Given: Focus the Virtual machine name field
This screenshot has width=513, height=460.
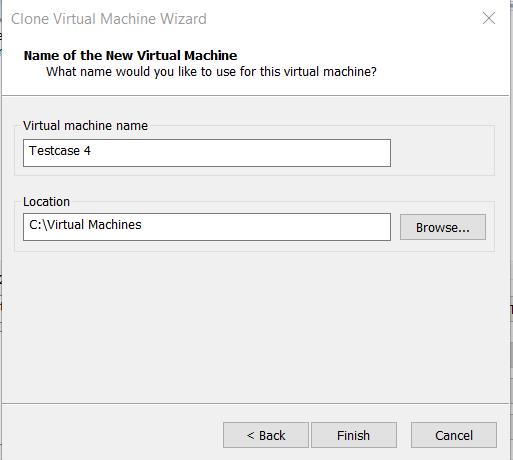Looking at the screenshot, I should [207, 153].
